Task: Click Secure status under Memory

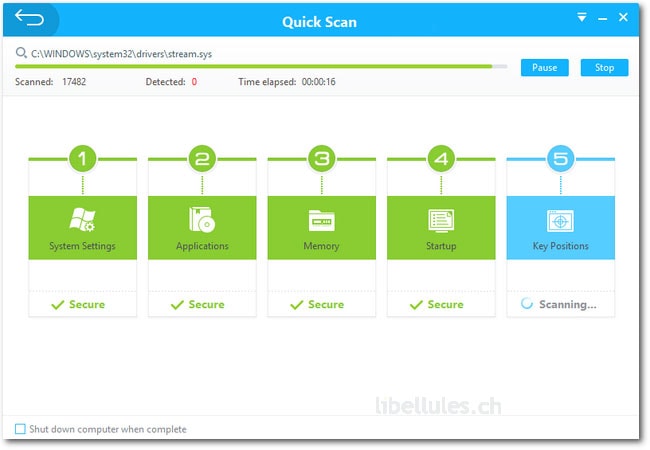Action: tap(317, 305)
